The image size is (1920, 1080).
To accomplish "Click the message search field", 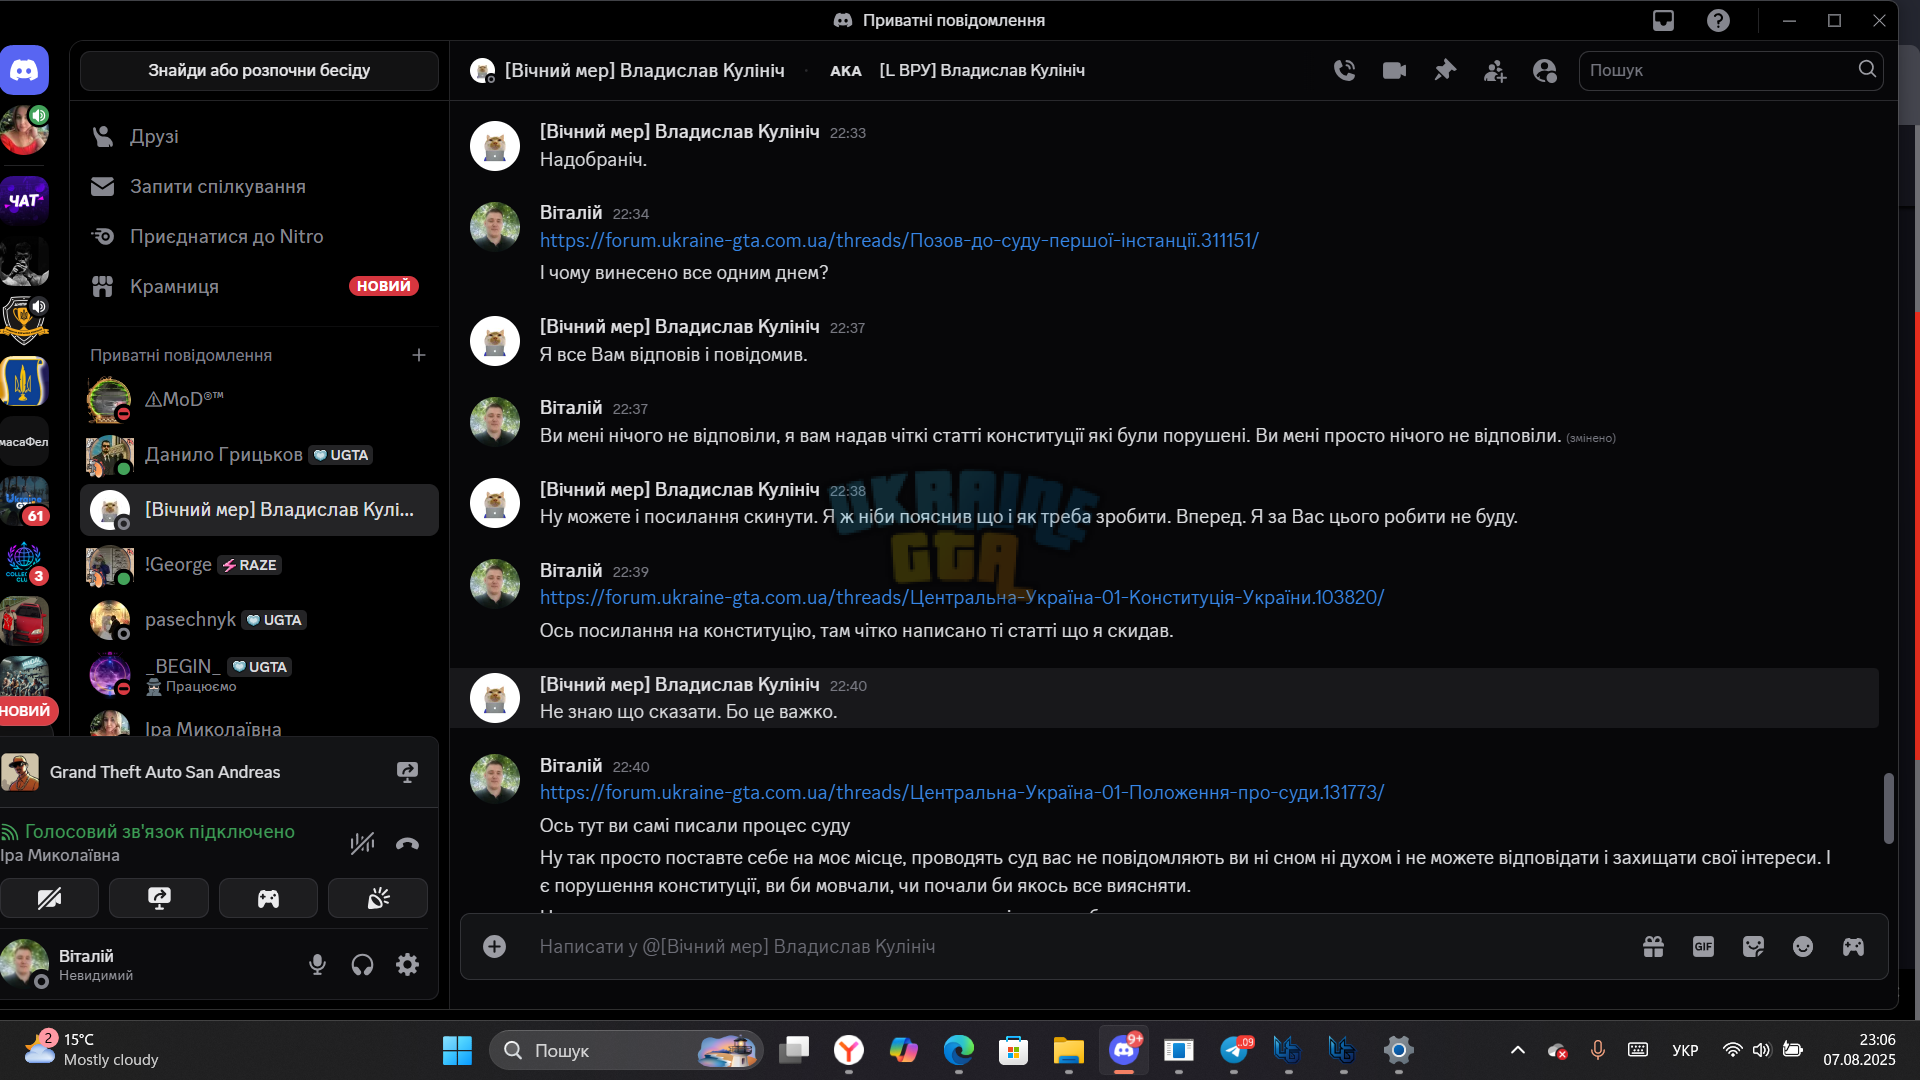I will point(1731,70).
